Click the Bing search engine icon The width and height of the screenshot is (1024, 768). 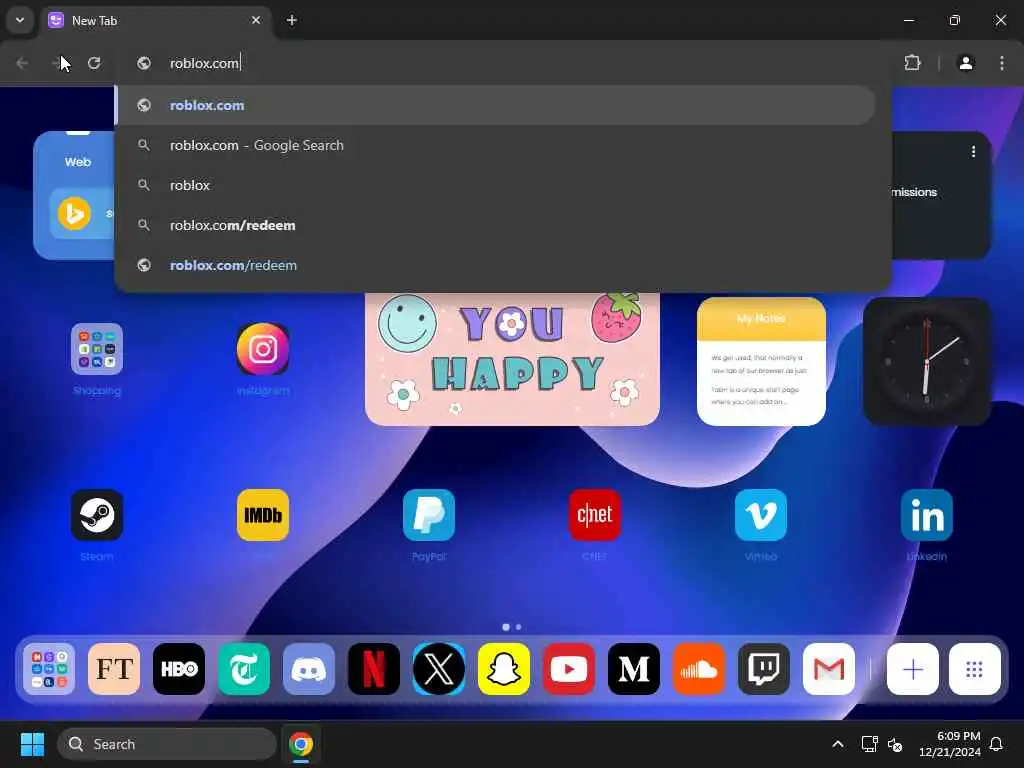click(x=74, y=214)
